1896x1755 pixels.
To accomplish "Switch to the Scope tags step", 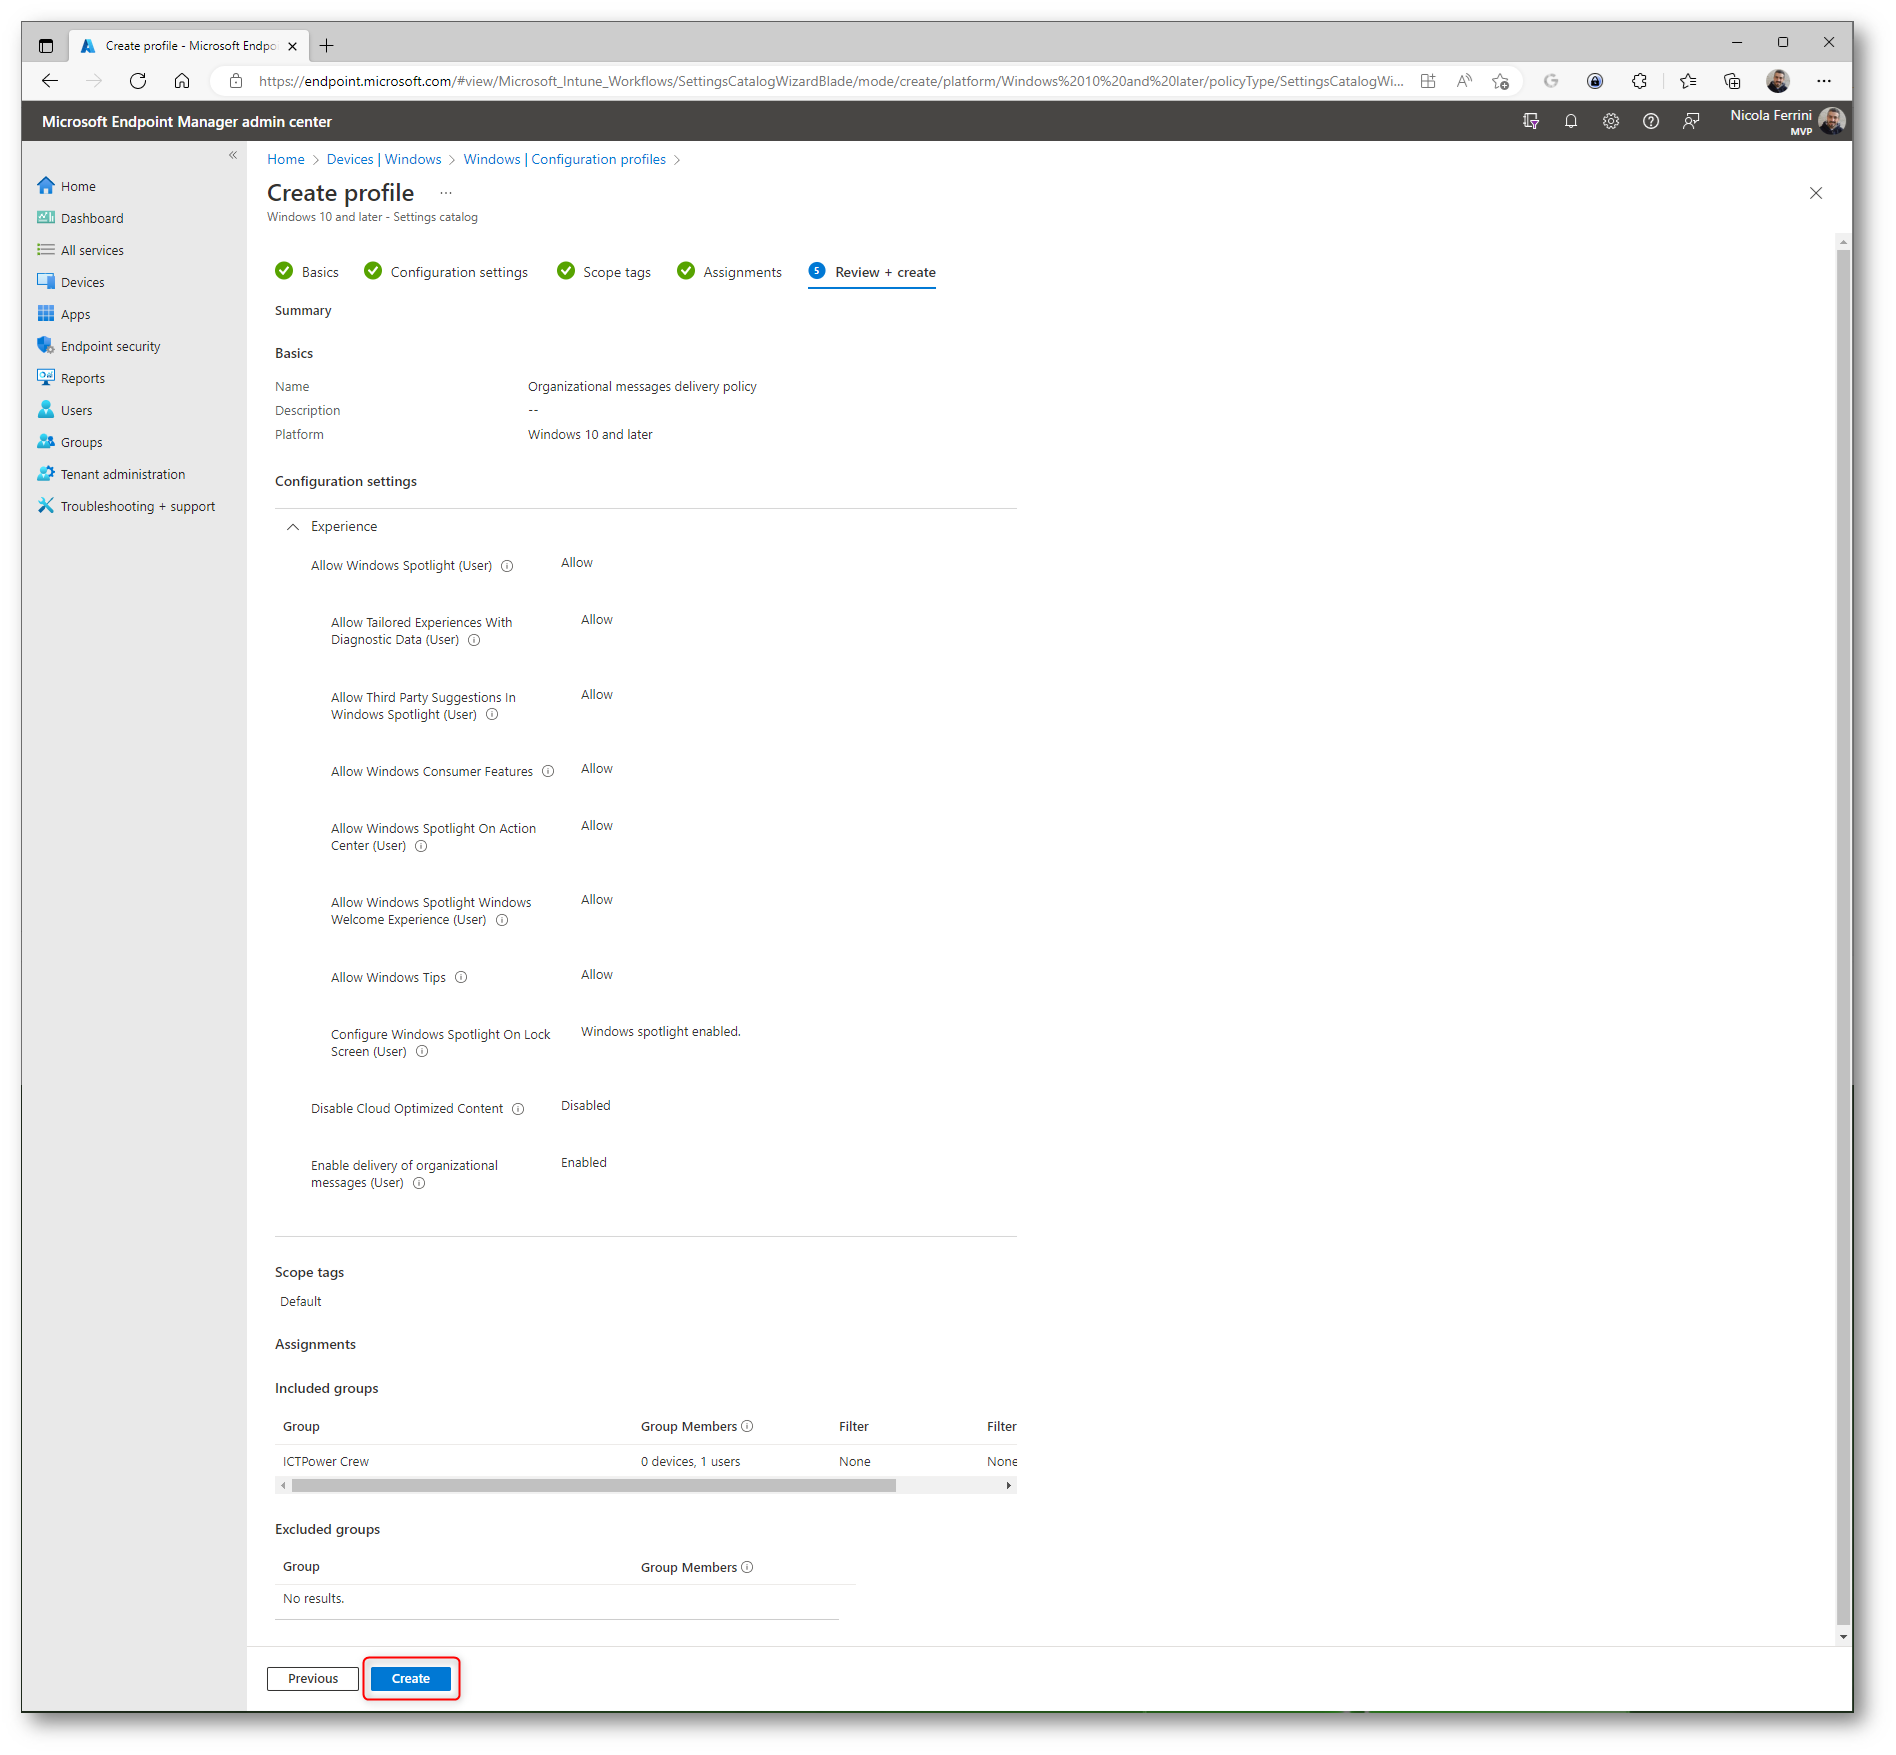I will click(x=604, y=272).
